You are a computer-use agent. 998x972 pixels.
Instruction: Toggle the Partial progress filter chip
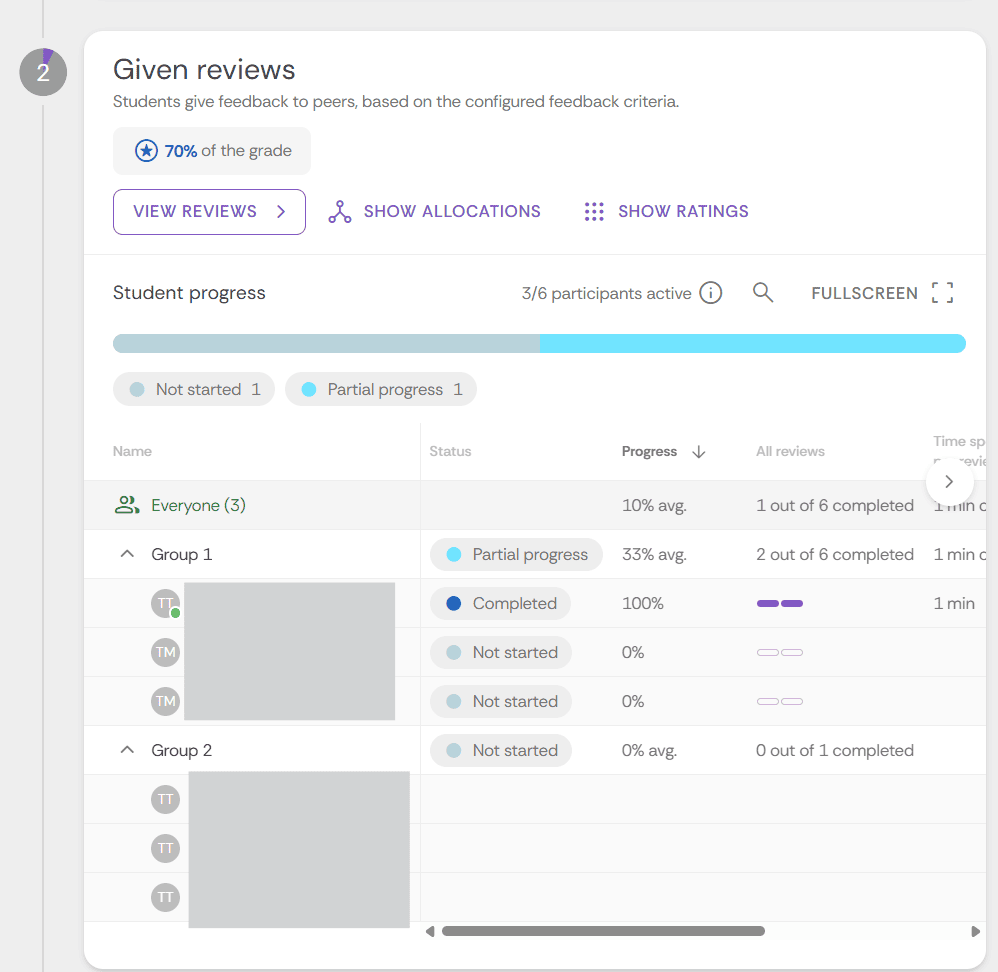381,389
